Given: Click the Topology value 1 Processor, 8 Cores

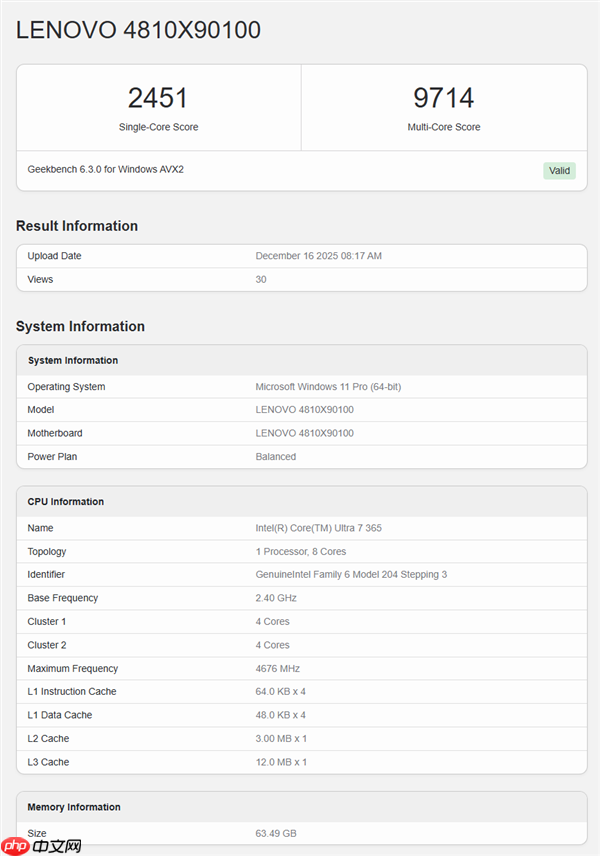Looking at the screenshot, I should point(300,551).
